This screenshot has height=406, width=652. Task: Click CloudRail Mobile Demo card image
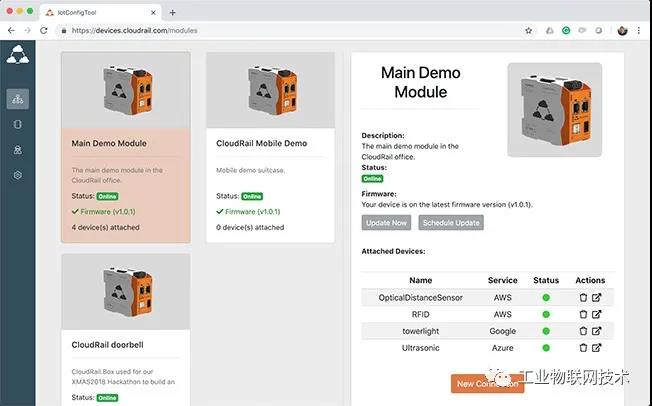click(x=271, y=90)
